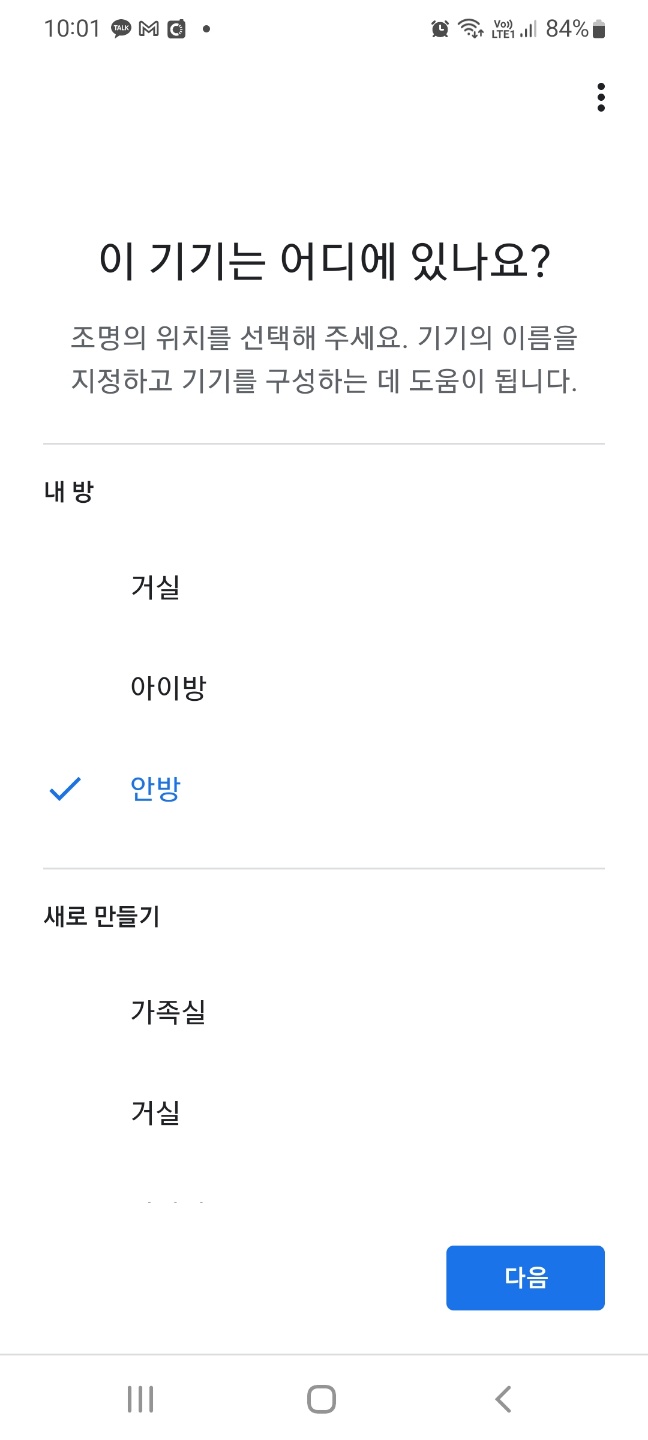This screenshot has height=1440, width=648.
Task: Select 아이방 as the device location
Action: tap(168, 688)
